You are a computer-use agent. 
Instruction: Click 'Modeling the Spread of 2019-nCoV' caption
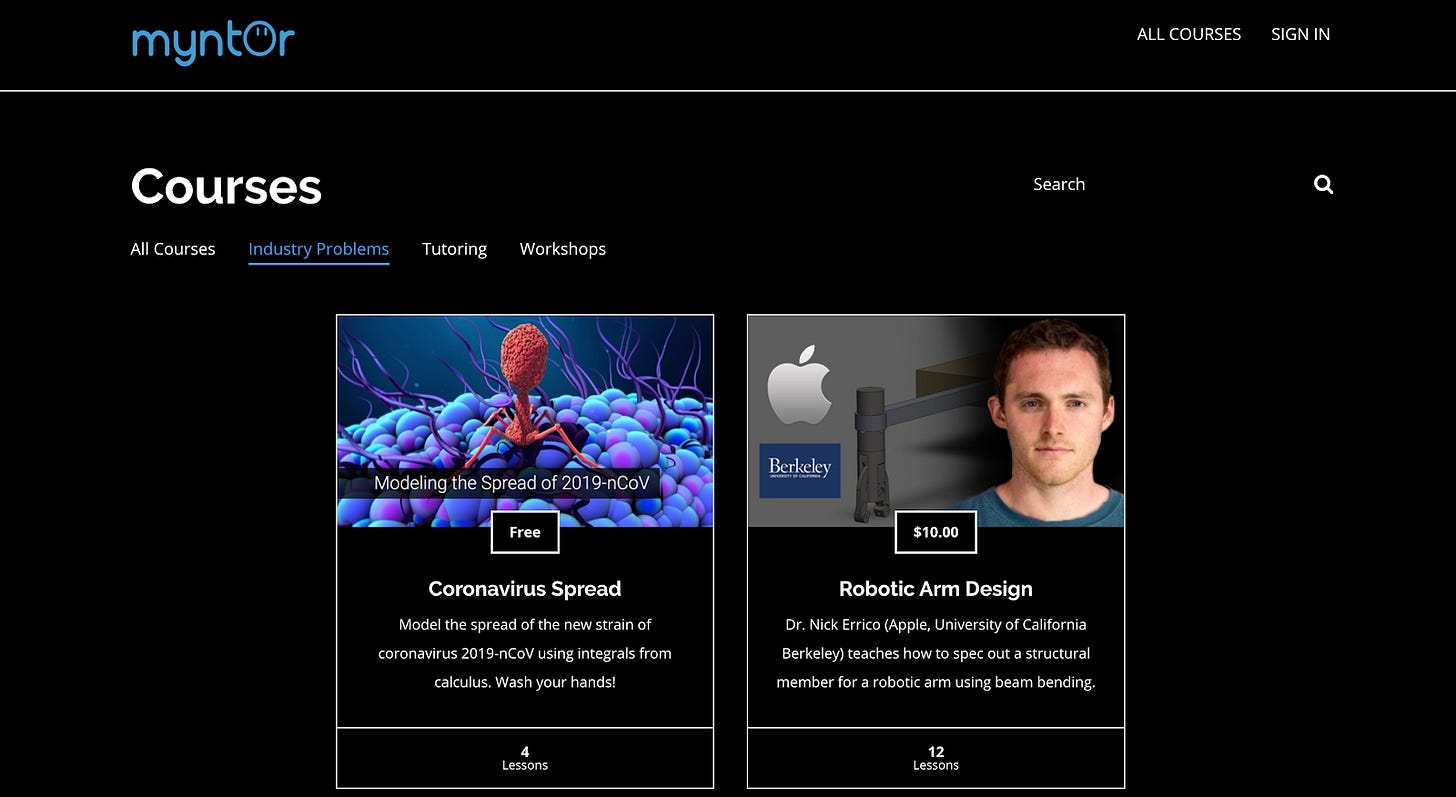pyautogui.click(x=512, y=483)
